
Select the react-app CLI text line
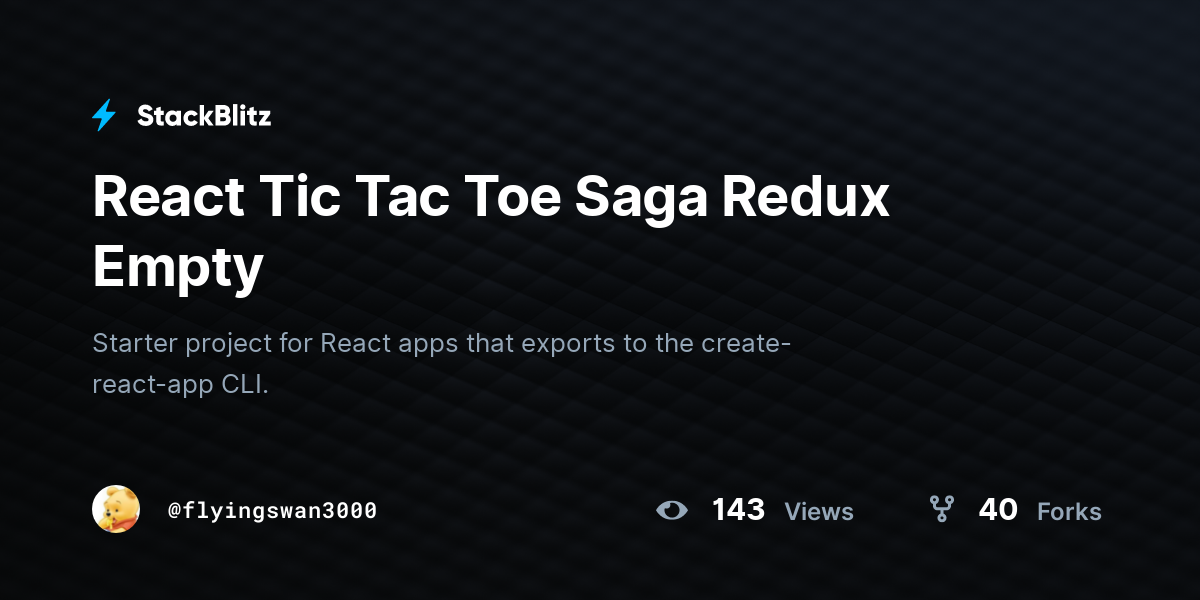tap(181, 386)
